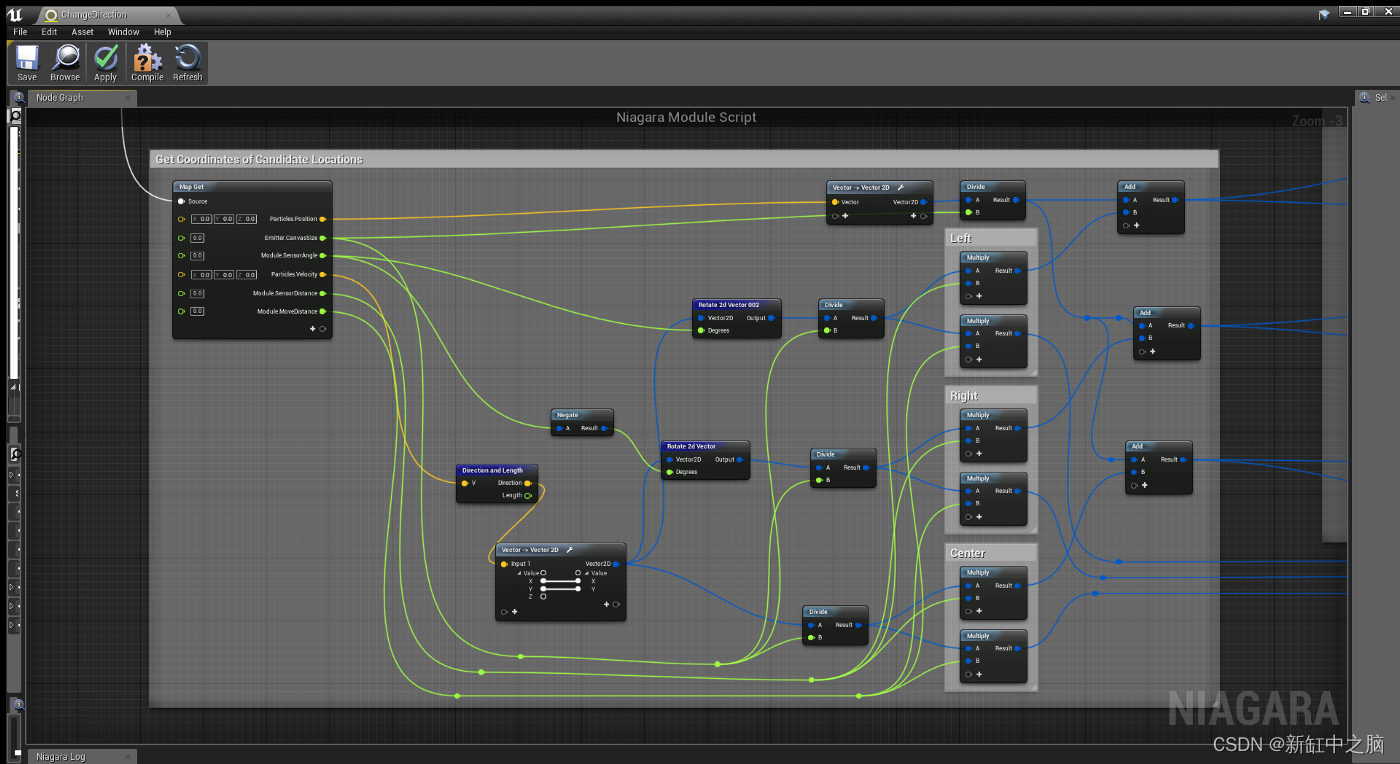Click the Module.SensorAngle output pin
Image resolution: width=1400 pixels, height=764 pixels.
coord(322,256)
